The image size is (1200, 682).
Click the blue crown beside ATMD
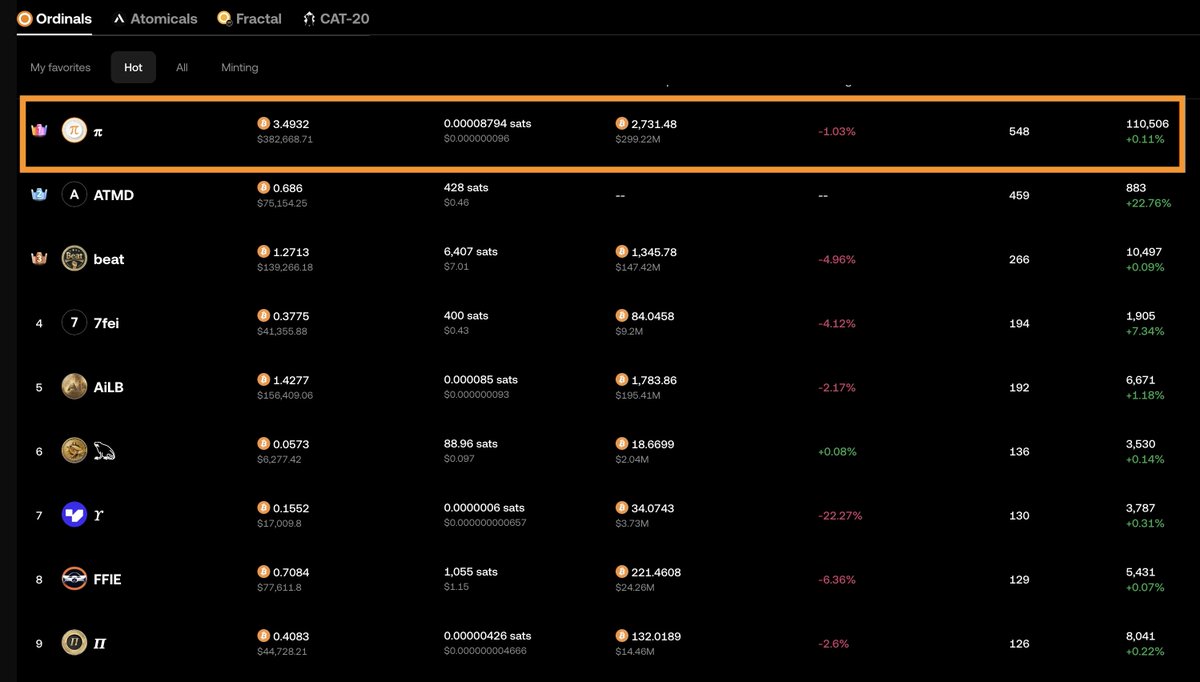(x=40, y=194)
